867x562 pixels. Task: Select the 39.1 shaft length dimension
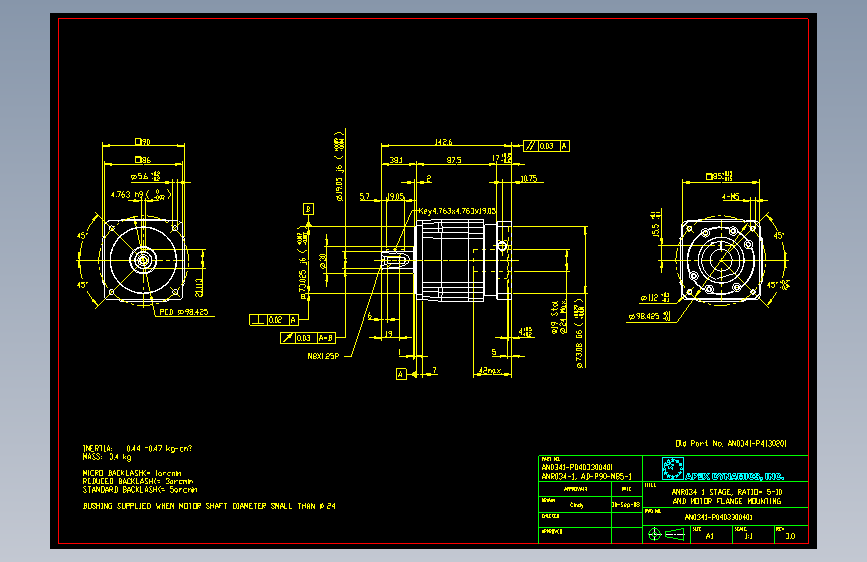pos(396,160)
